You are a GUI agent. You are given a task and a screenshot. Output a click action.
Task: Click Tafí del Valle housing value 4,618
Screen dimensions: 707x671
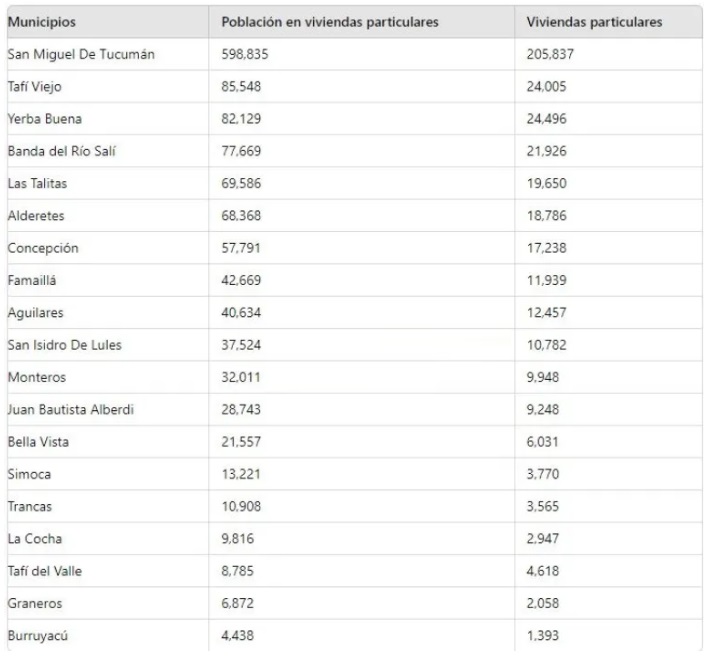click(x=544, y=571)
